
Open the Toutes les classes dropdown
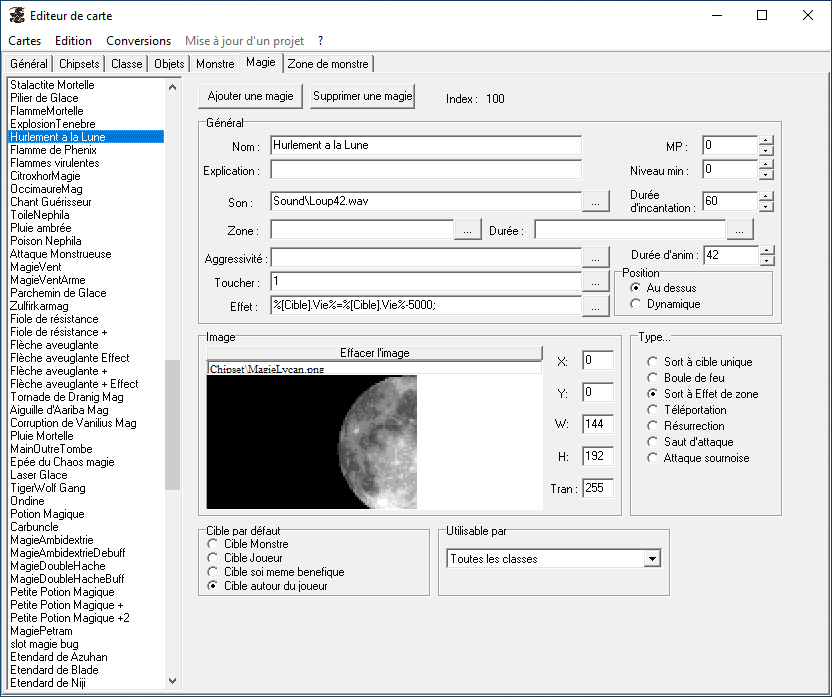pos(652,559)
